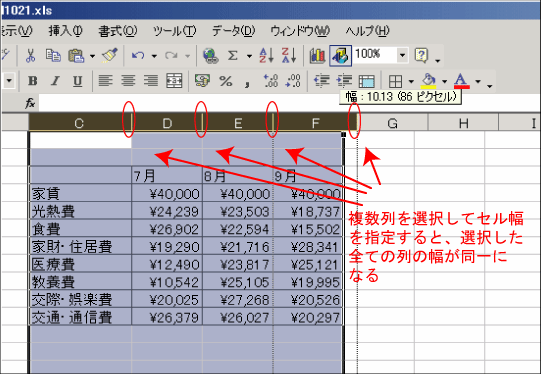Open the 書式(O) menu
The width and height of the screenshot is (541, 374).
(118, 31)
